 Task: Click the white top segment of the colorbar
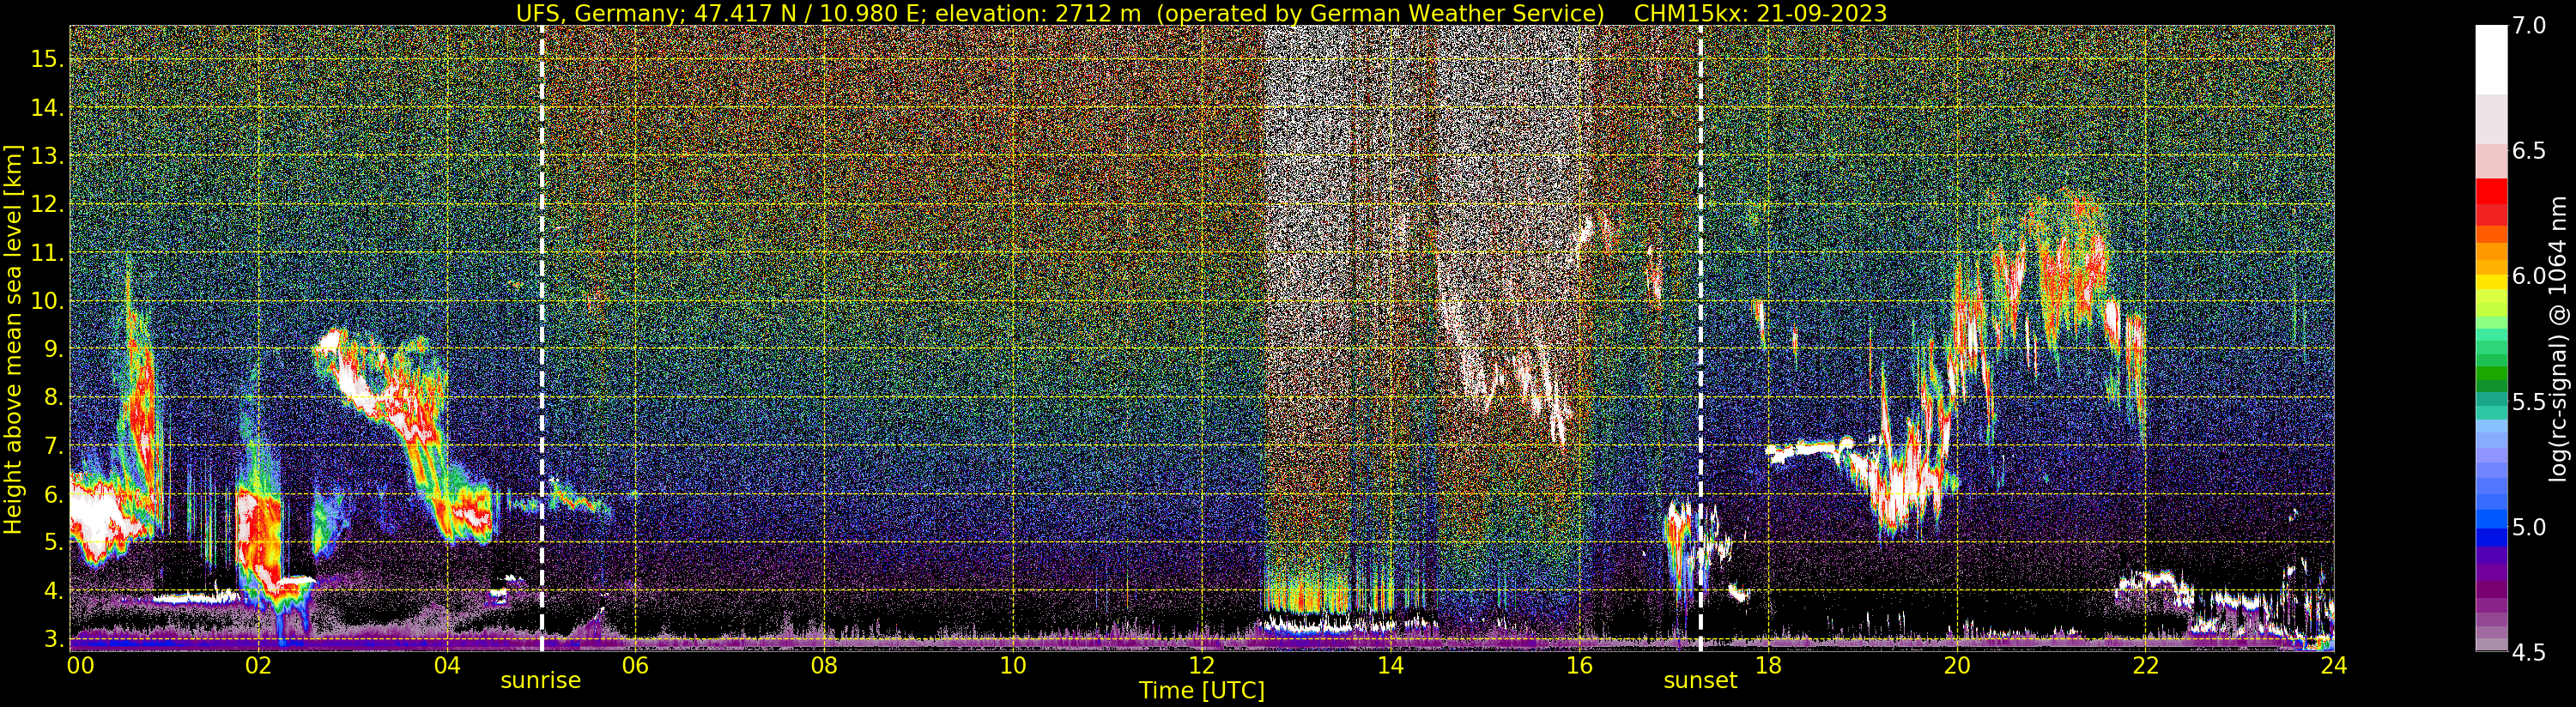[x=2491, y=60]
